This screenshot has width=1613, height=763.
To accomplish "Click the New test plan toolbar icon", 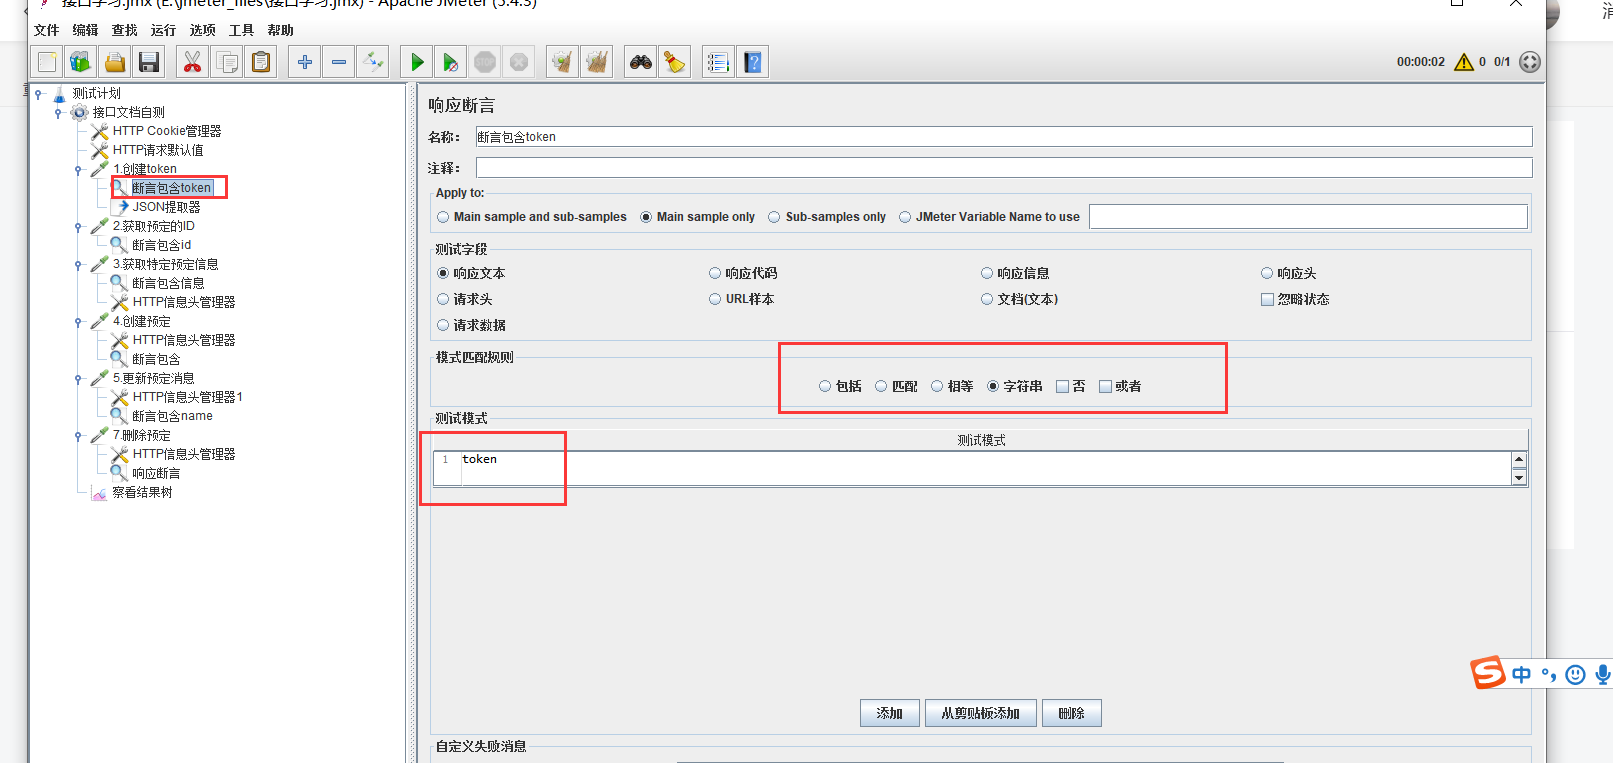I will pyautogui.click(x=47, y=62).
